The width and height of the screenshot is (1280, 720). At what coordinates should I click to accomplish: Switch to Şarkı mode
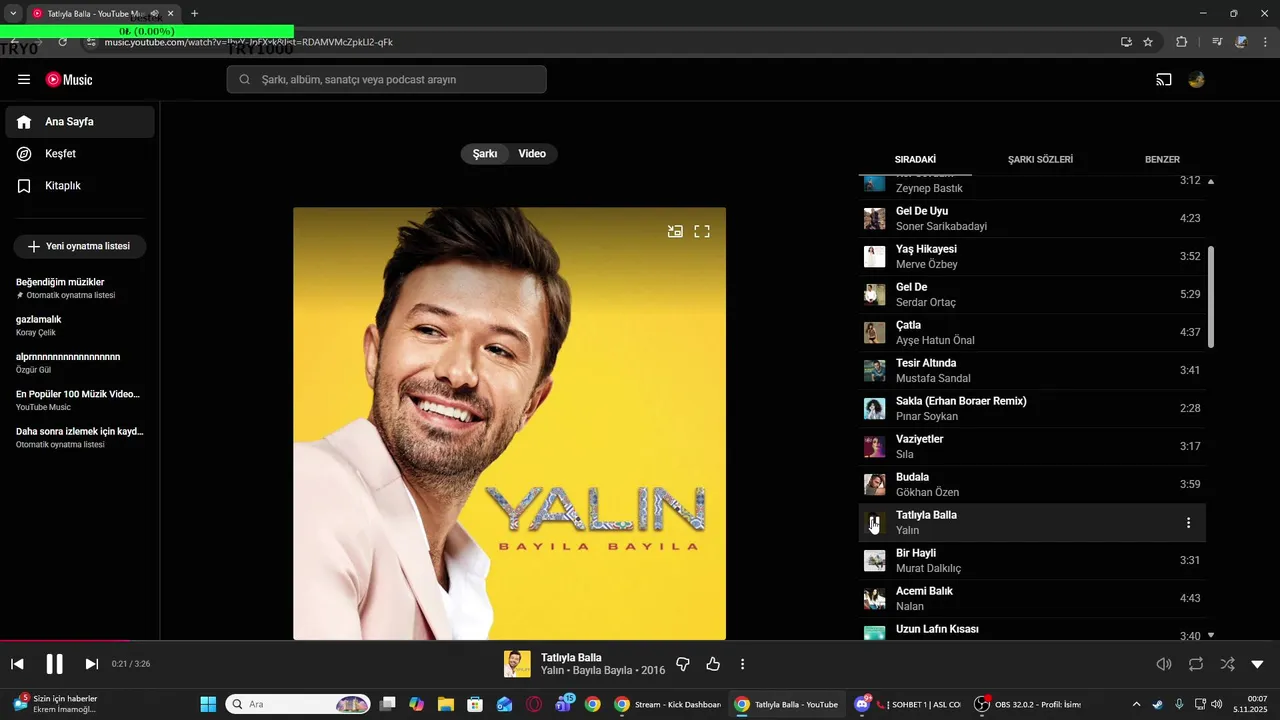coord(485,154)
